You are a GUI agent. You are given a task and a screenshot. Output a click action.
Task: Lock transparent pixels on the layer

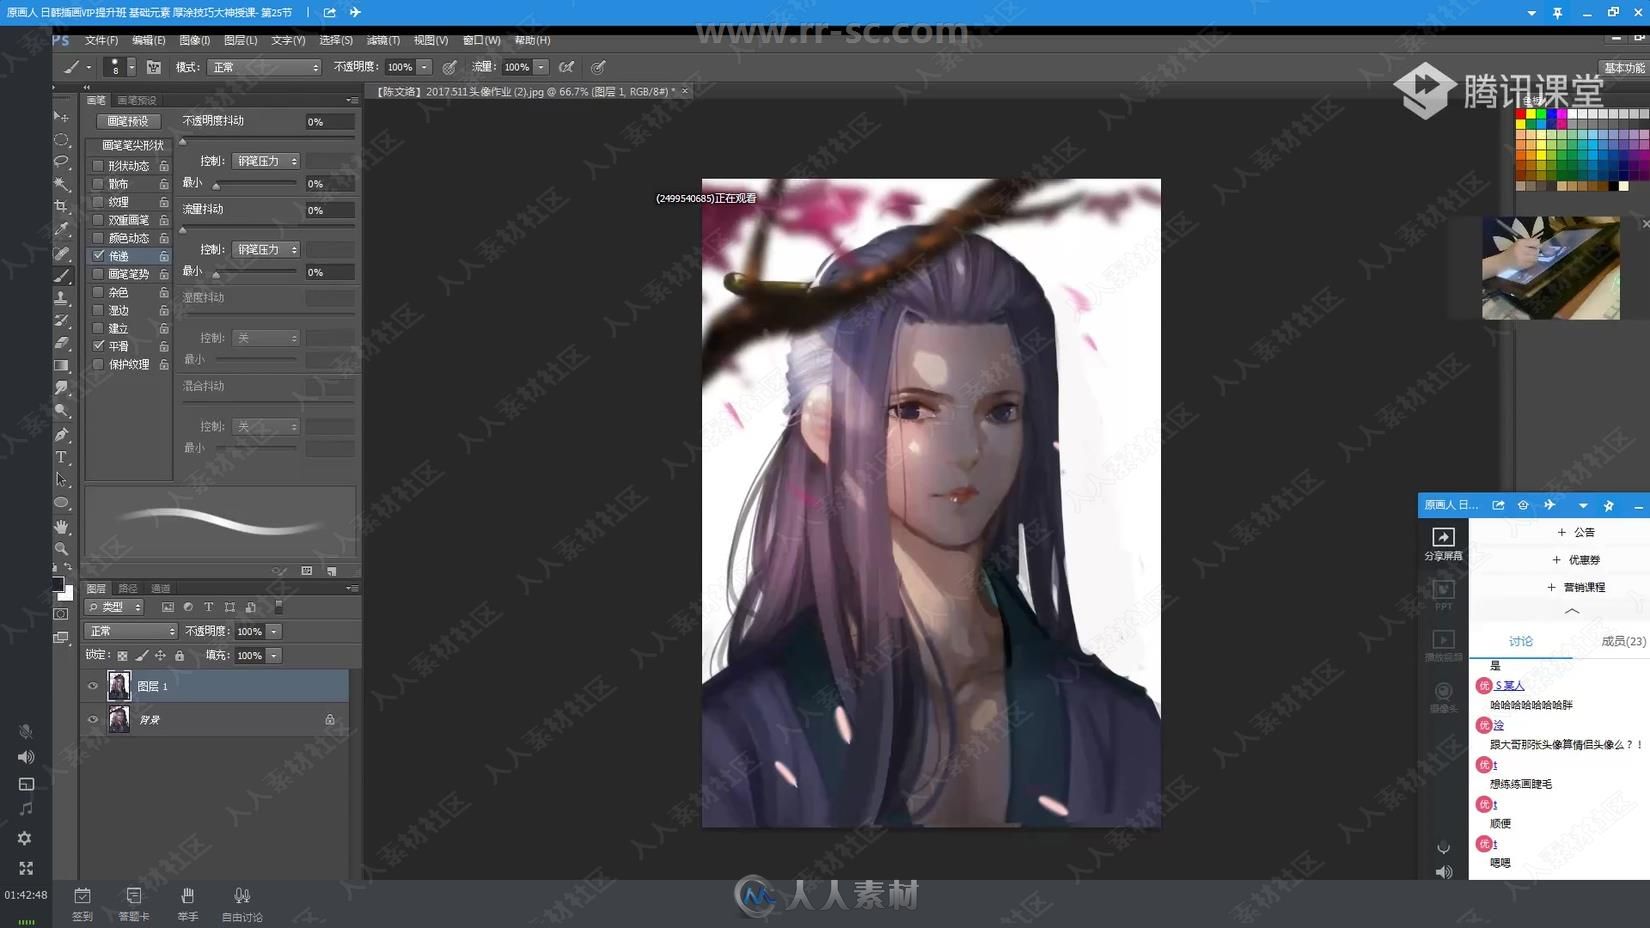click(x=122, y=656)
